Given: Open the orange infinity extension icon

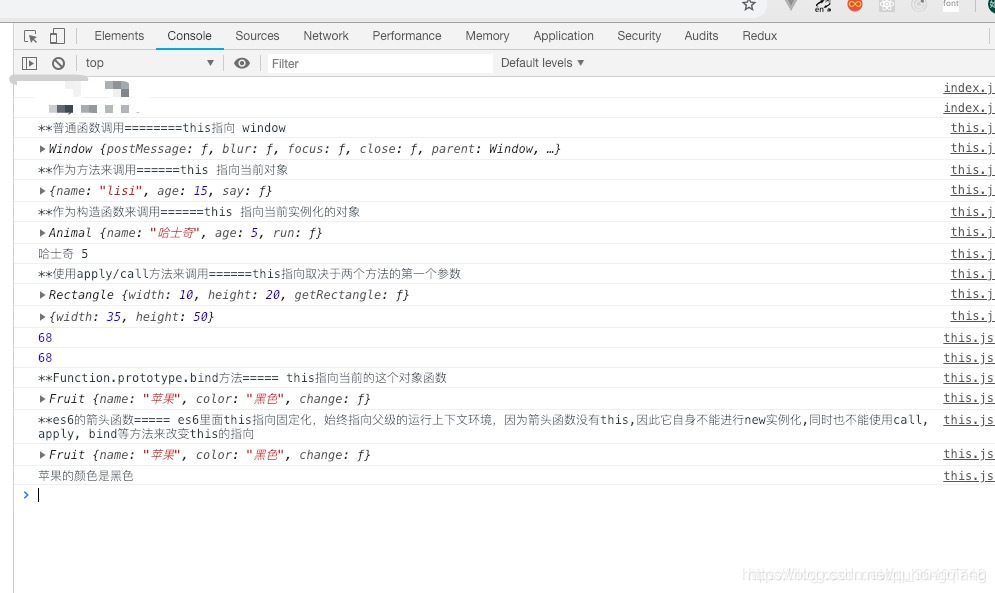Looking at the screenshot, I should (x=855, y=5).
